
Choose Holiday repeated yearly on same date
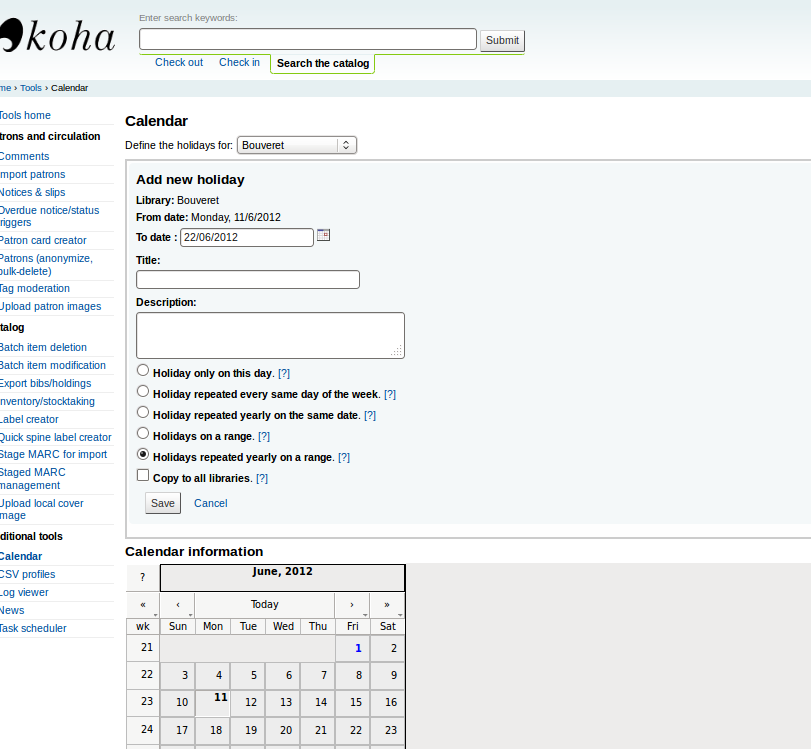point(143,412)
